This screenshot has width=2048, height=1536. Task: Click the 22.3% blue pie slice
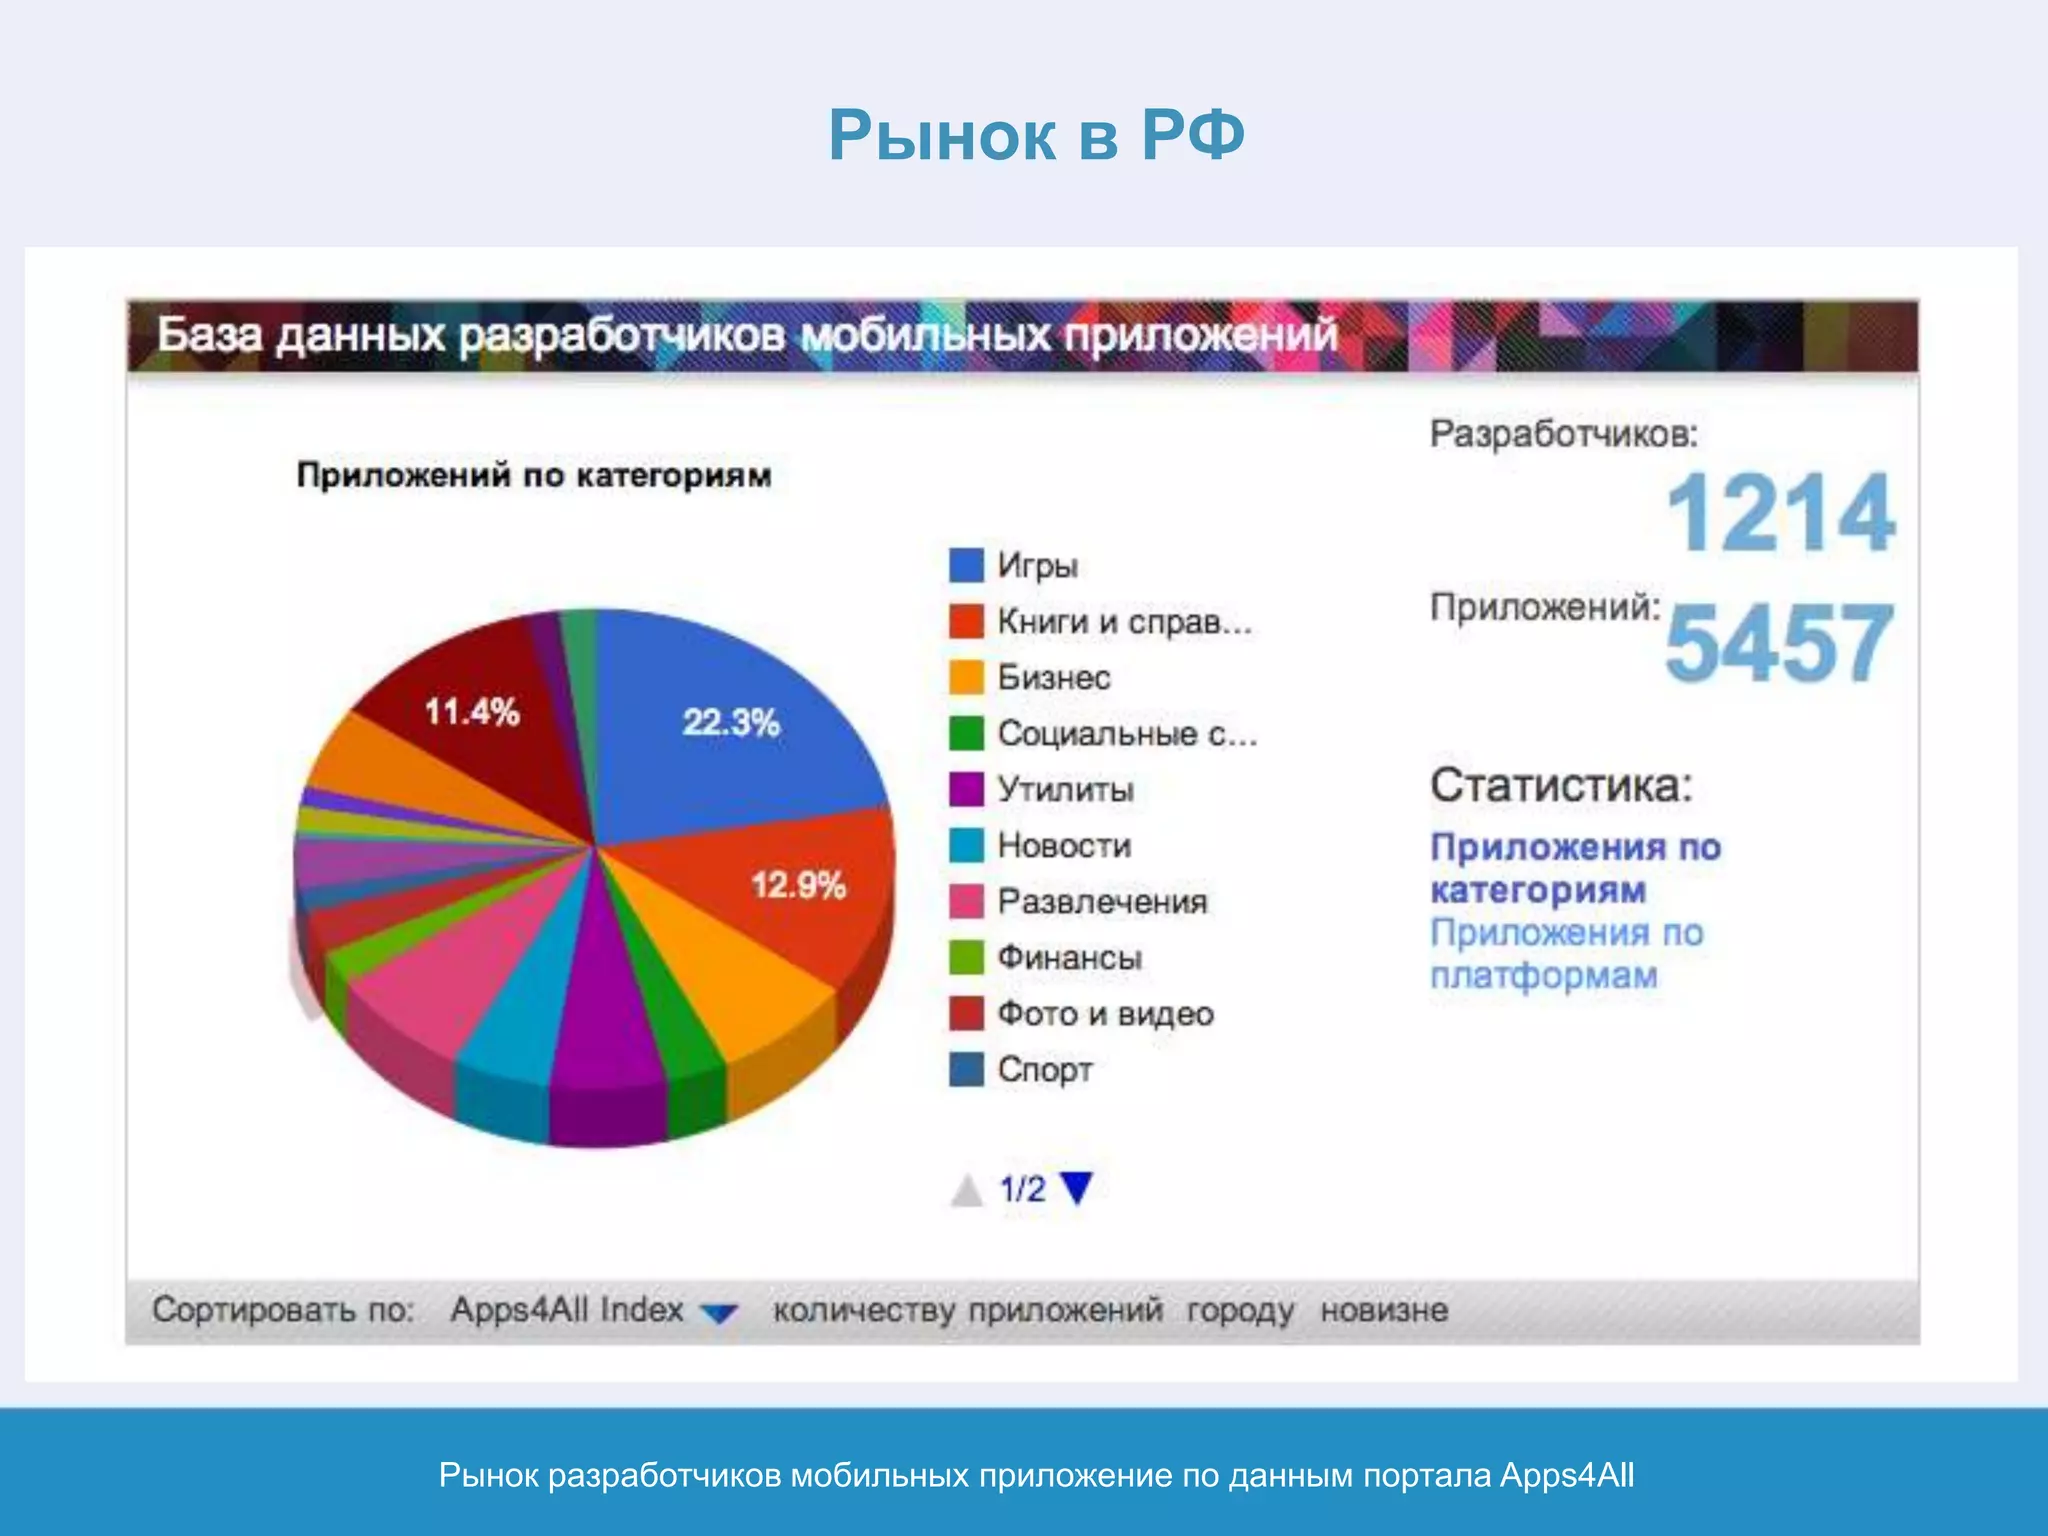730,722
